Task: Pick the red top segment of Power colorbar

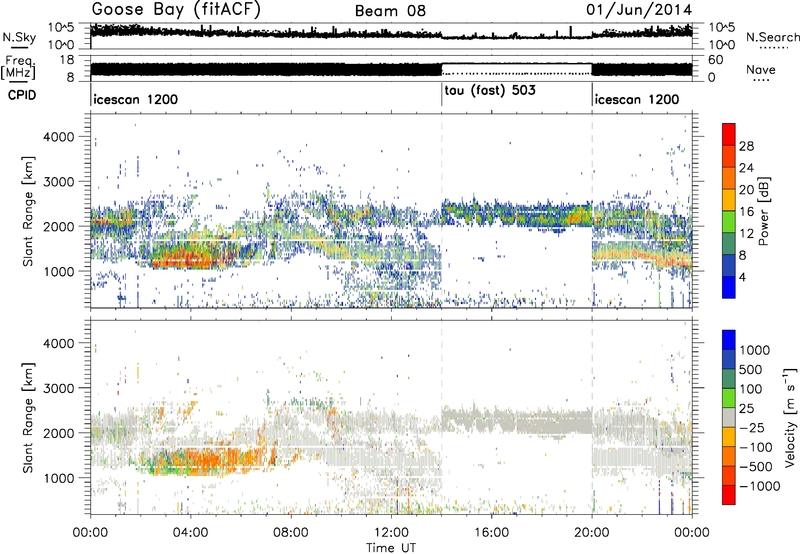Action: pos(729,134)
